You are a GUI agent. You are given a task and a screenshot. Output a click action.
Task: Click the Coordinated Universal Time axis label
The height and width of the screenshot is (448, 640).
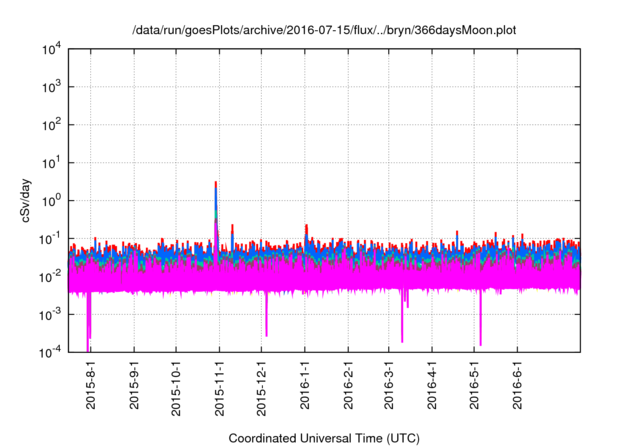325,439
